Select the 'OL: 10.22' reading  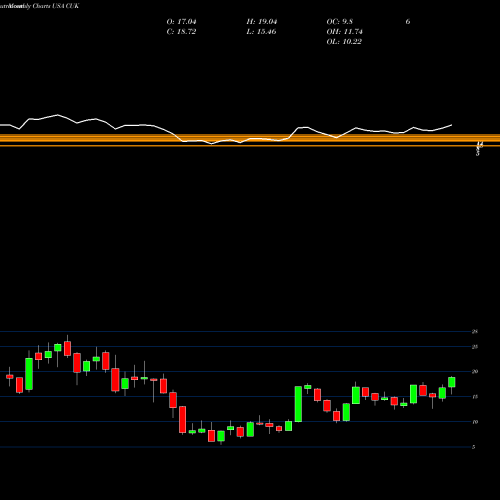(x=344, y=42)
